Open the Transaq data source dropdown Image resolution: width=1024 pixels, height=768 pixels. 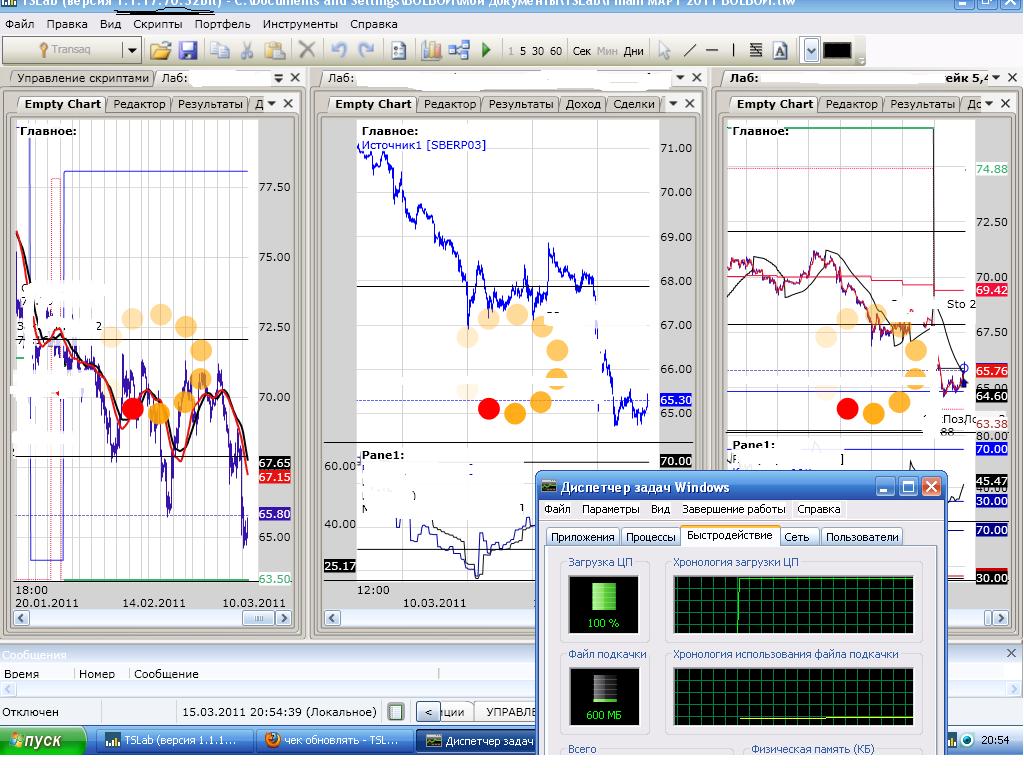[x=131, y=50]
